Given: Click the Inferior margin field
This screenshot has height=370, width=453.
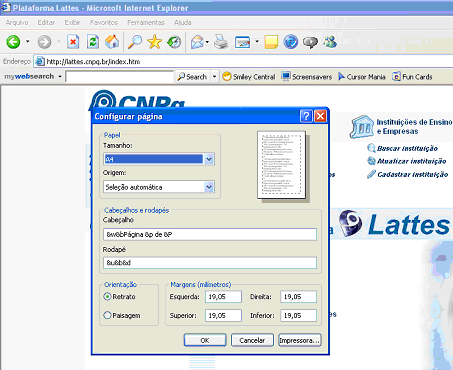Looking at the screenshot, I should click(298, 315).
